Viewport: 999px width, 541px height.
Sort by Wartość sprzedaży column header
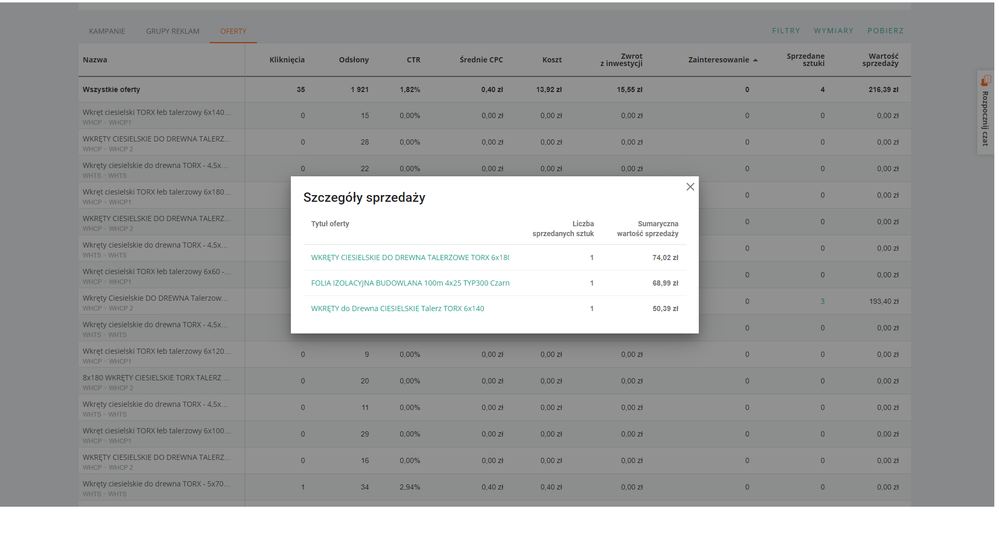pos(880,60)
